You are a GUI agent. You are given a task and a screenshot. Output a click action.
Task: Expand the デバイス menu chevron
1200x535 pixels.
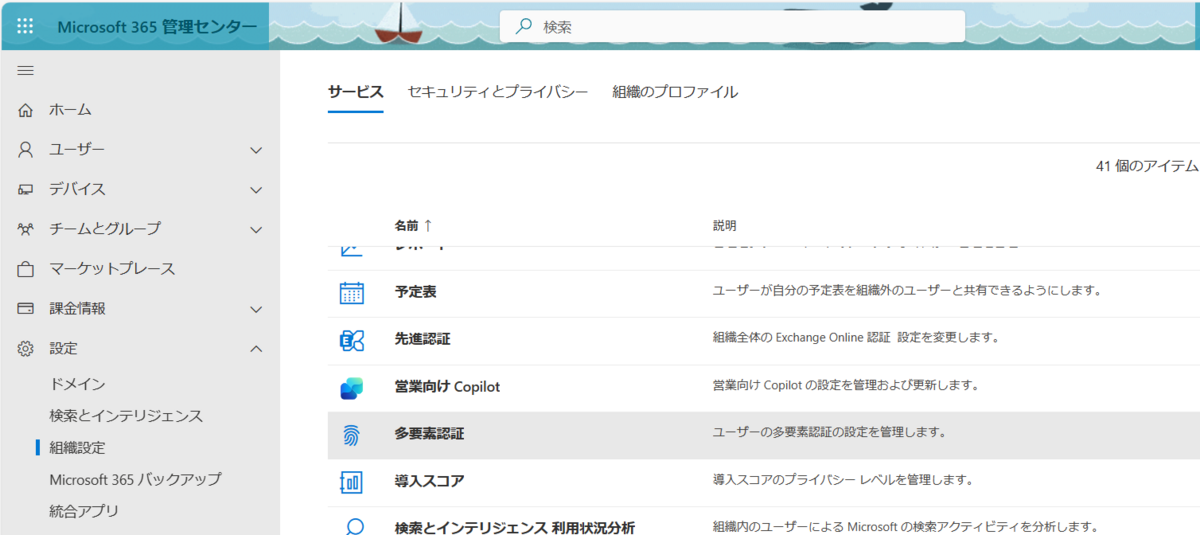pyautogui.click(x=256, y=190)
